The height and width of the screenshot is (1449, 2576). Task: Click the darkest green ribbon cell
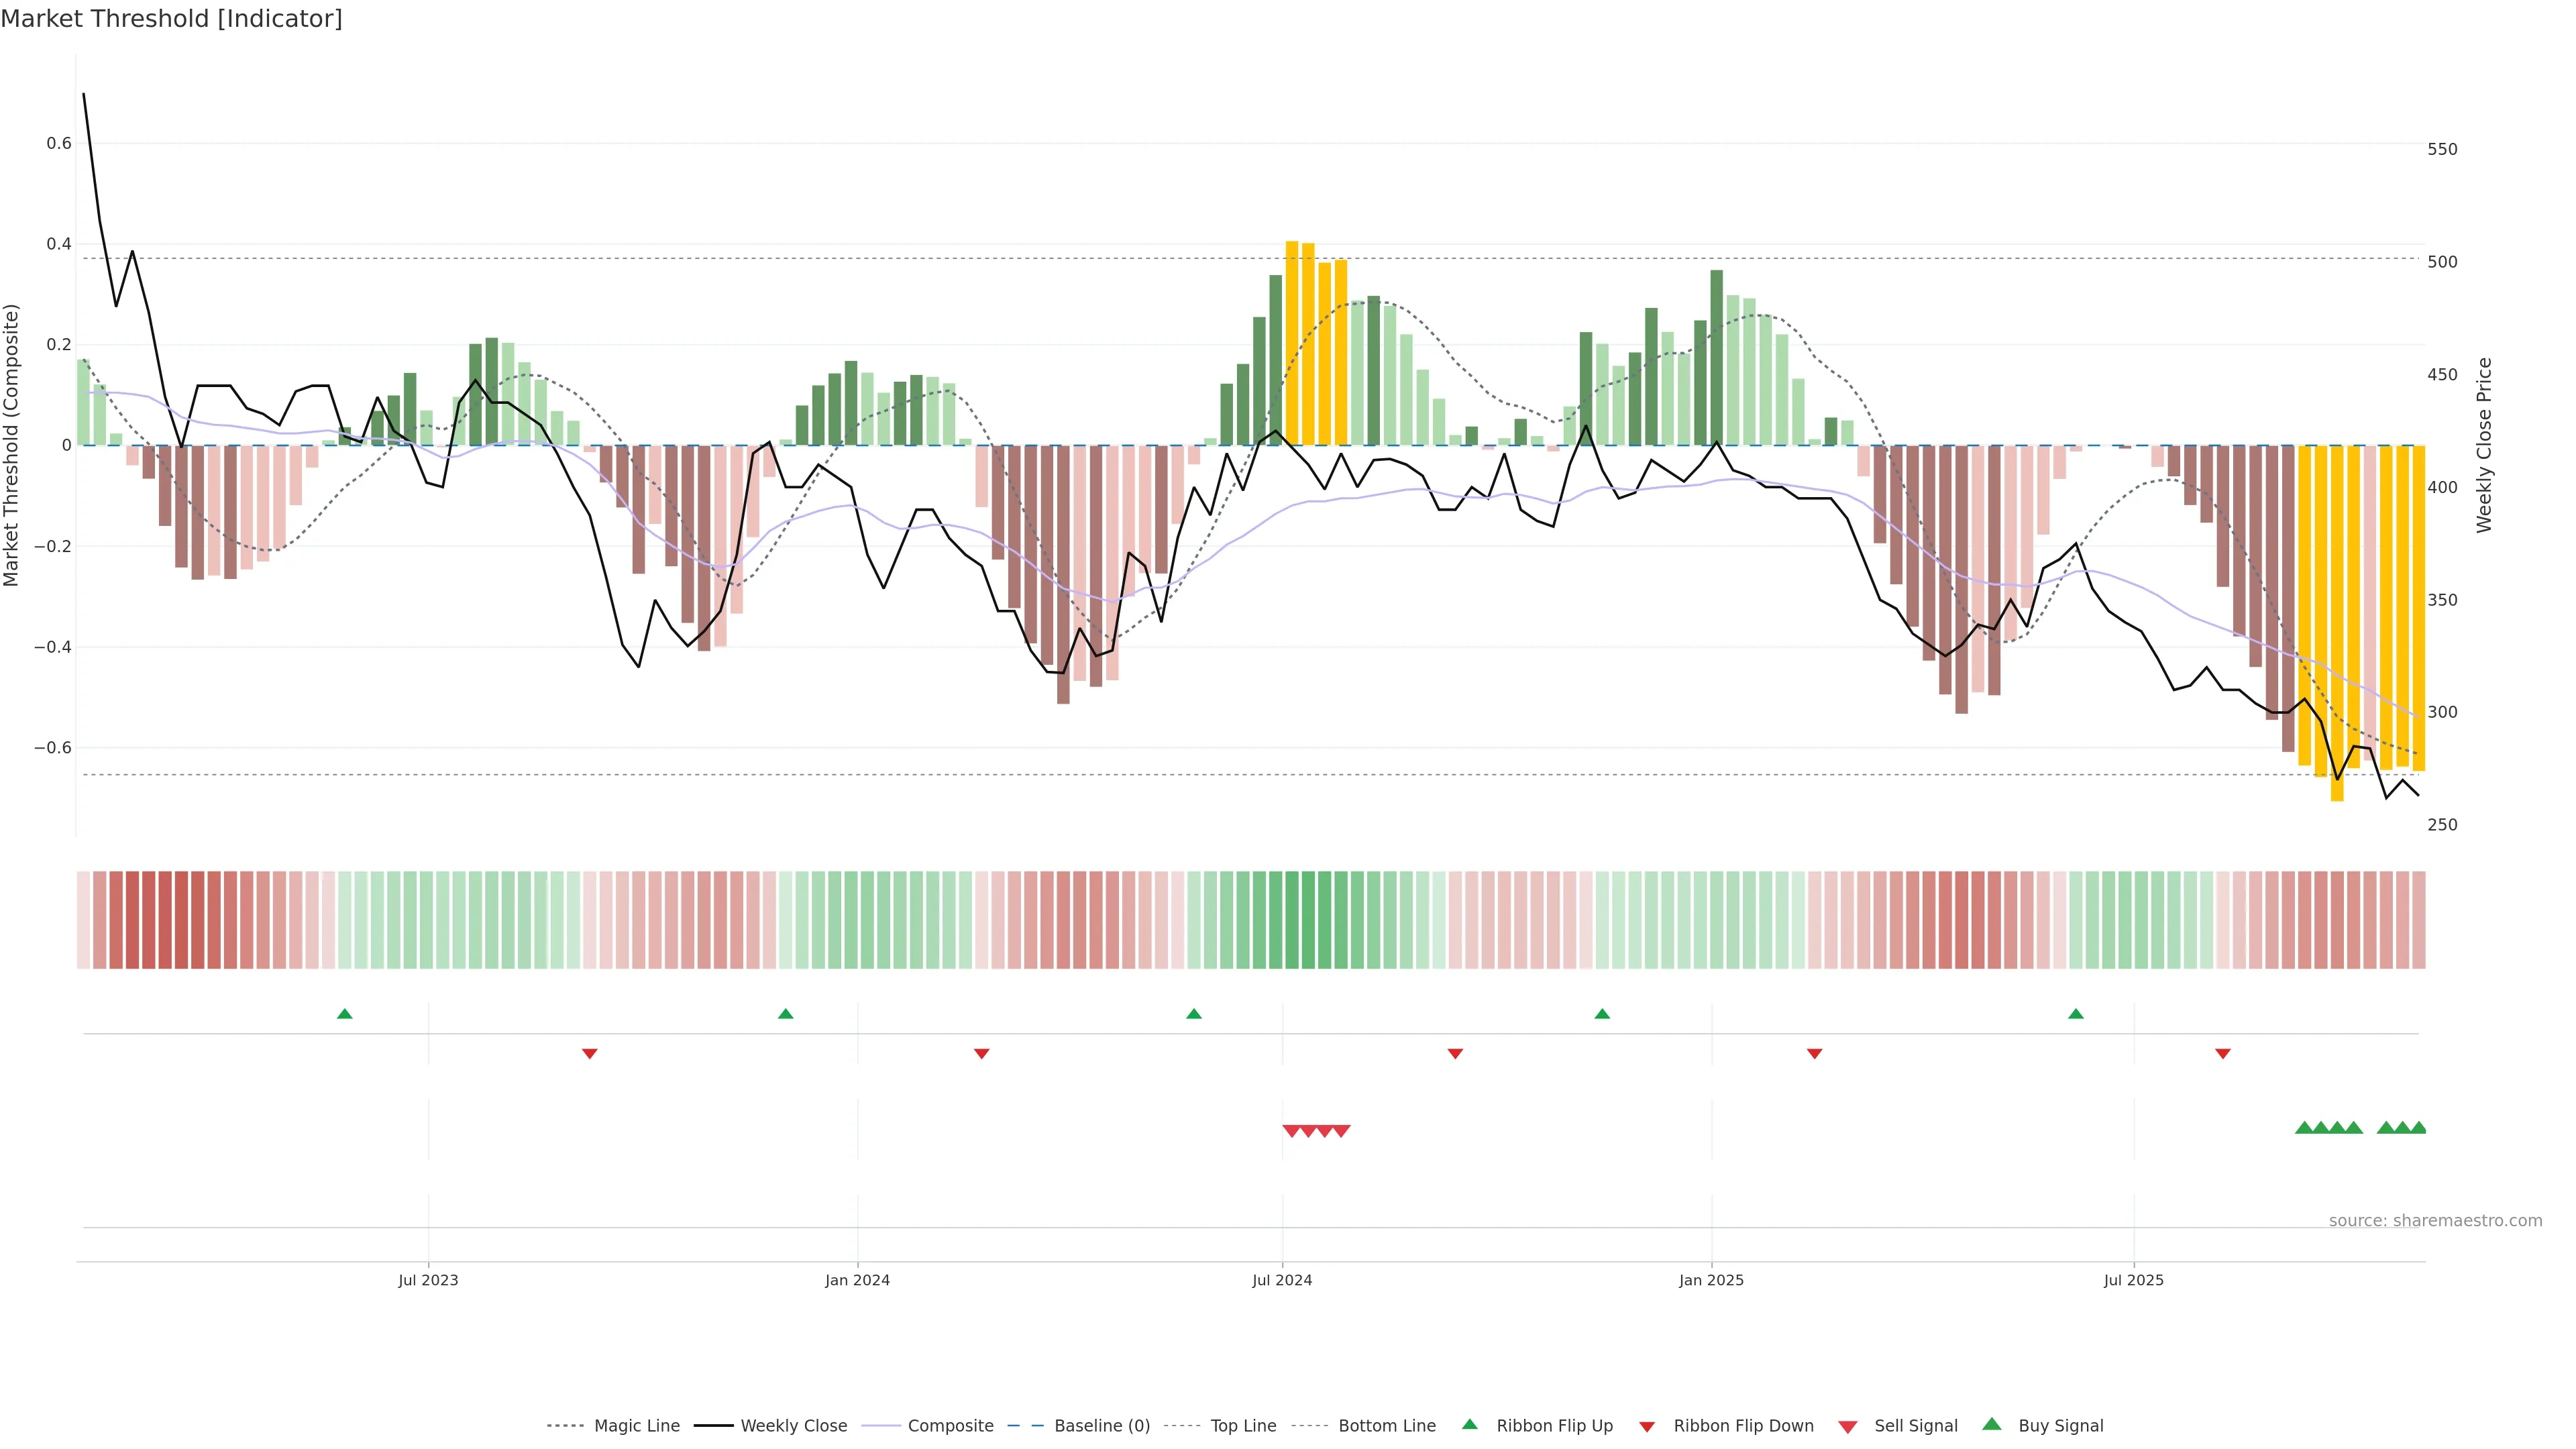pos(1308,919)
